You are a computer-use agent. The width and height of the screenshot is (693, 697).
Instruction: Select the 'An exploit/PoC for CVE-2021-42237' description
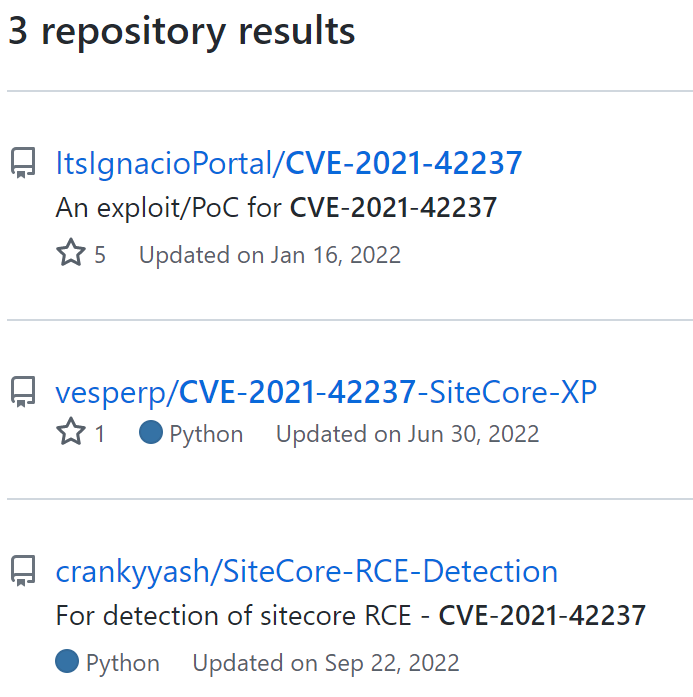pyautogui.click(x=276, y=208)
